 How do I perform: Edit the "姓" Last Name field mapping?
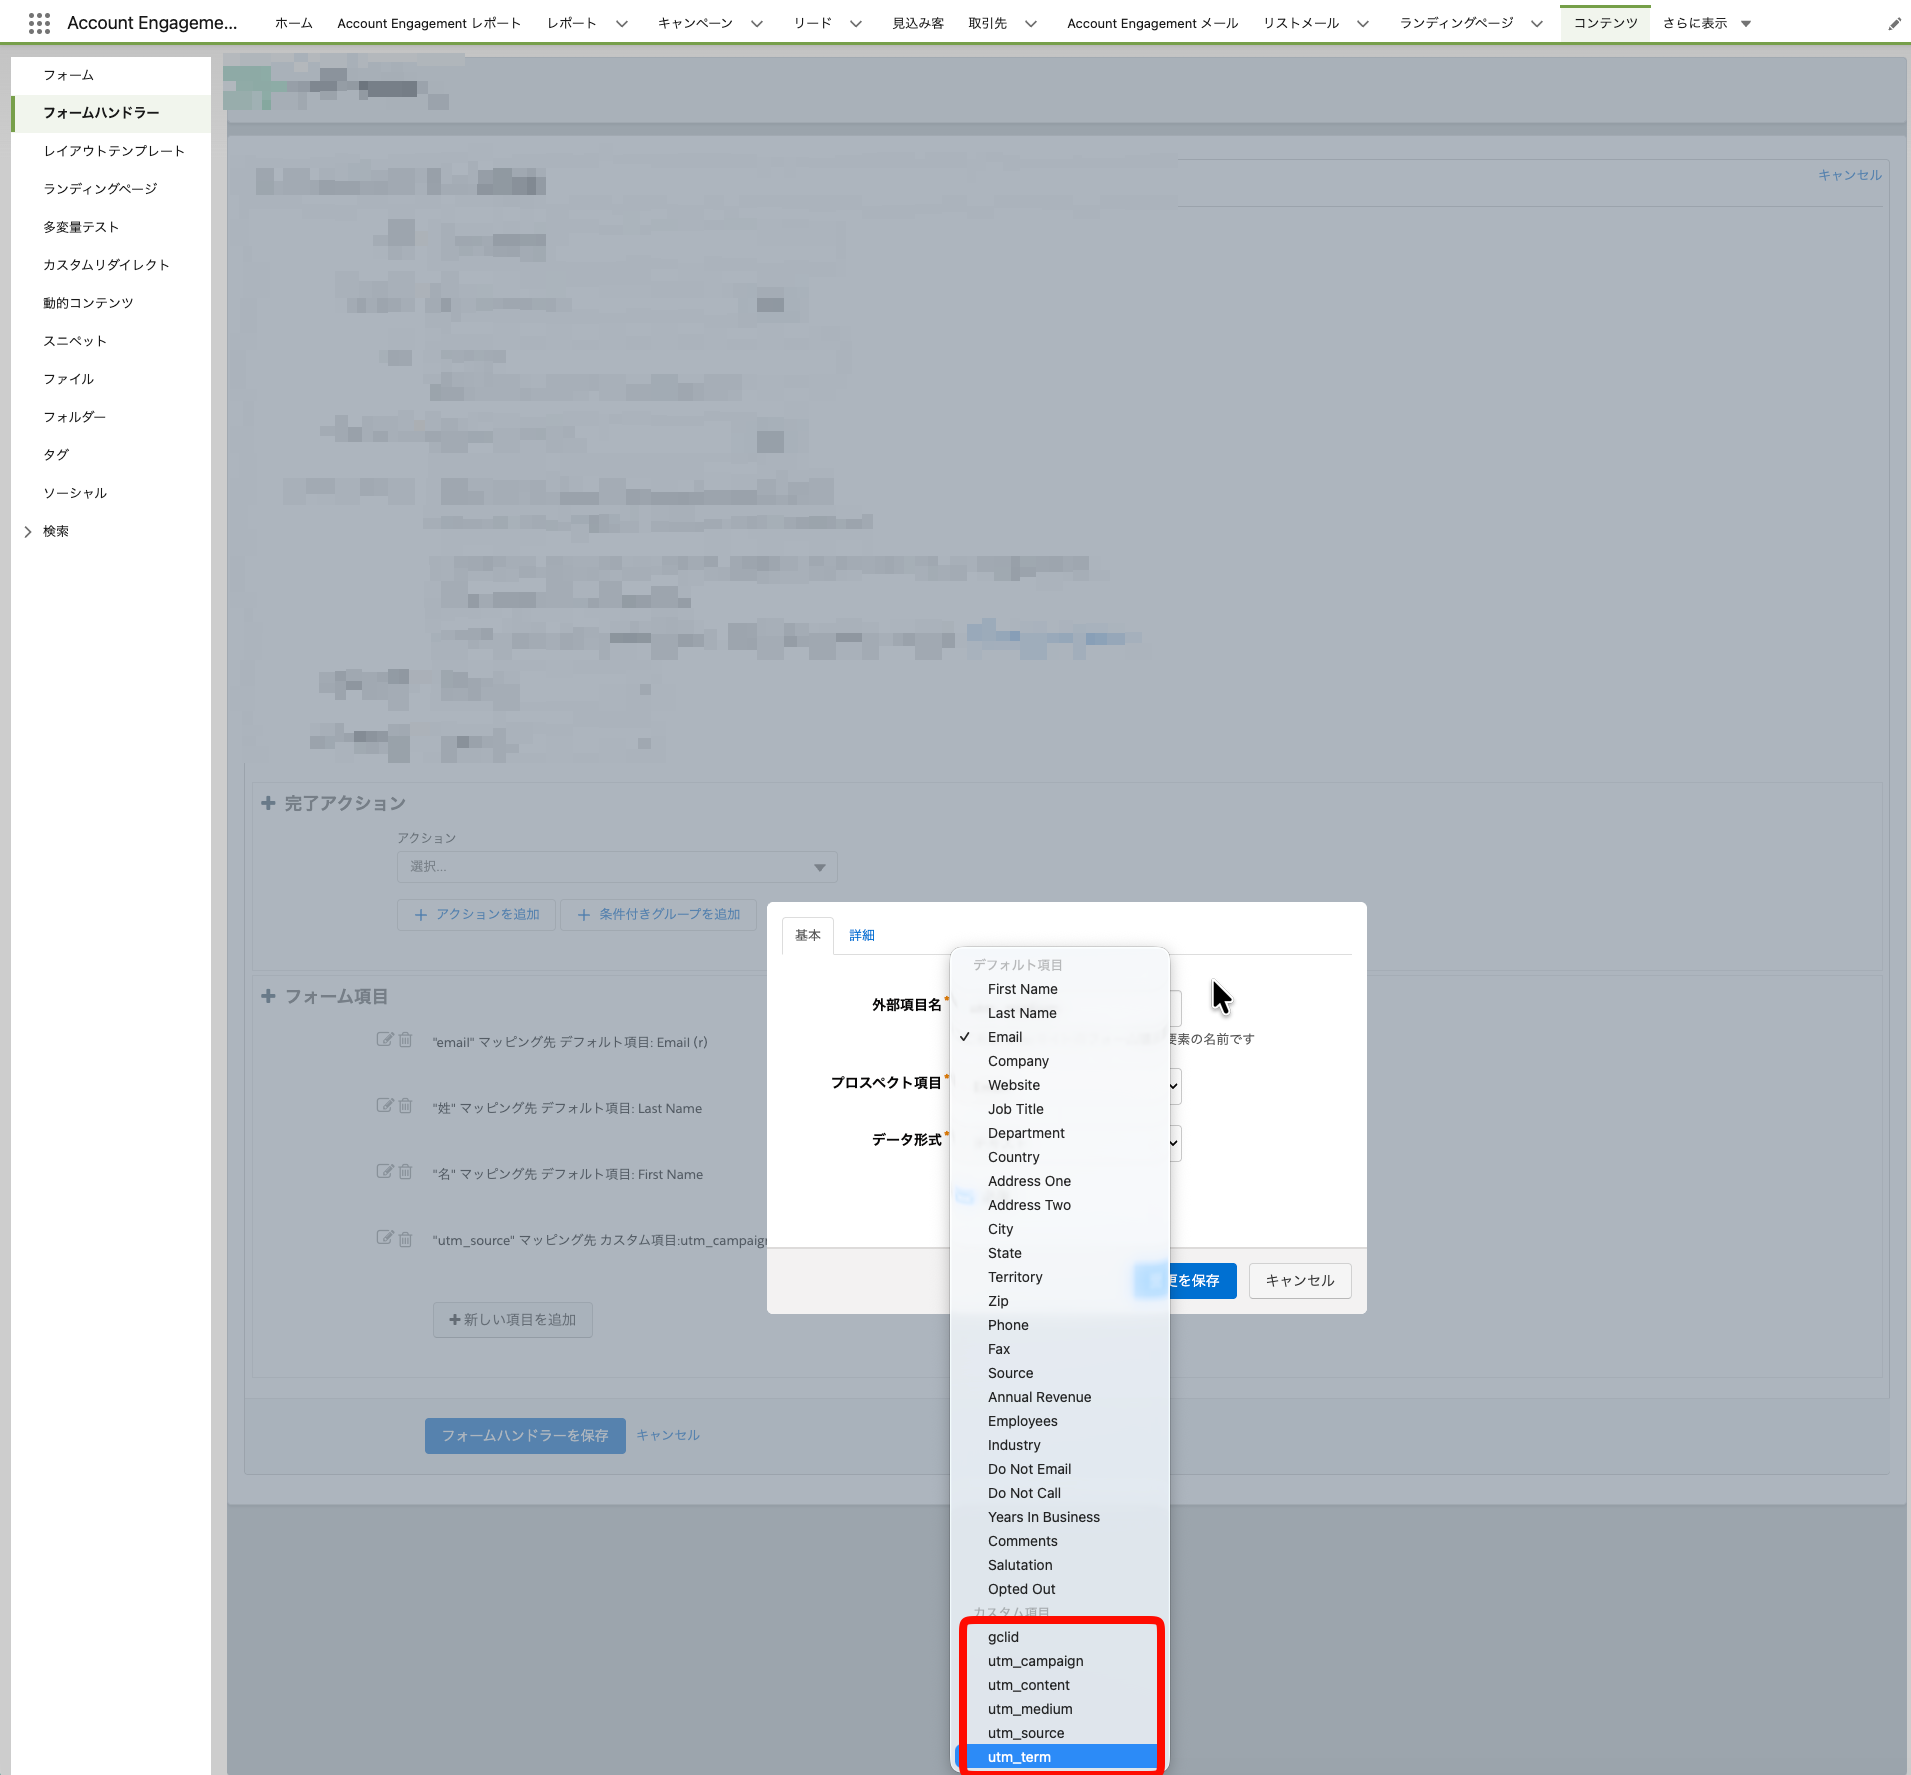tap(385, 1106)
